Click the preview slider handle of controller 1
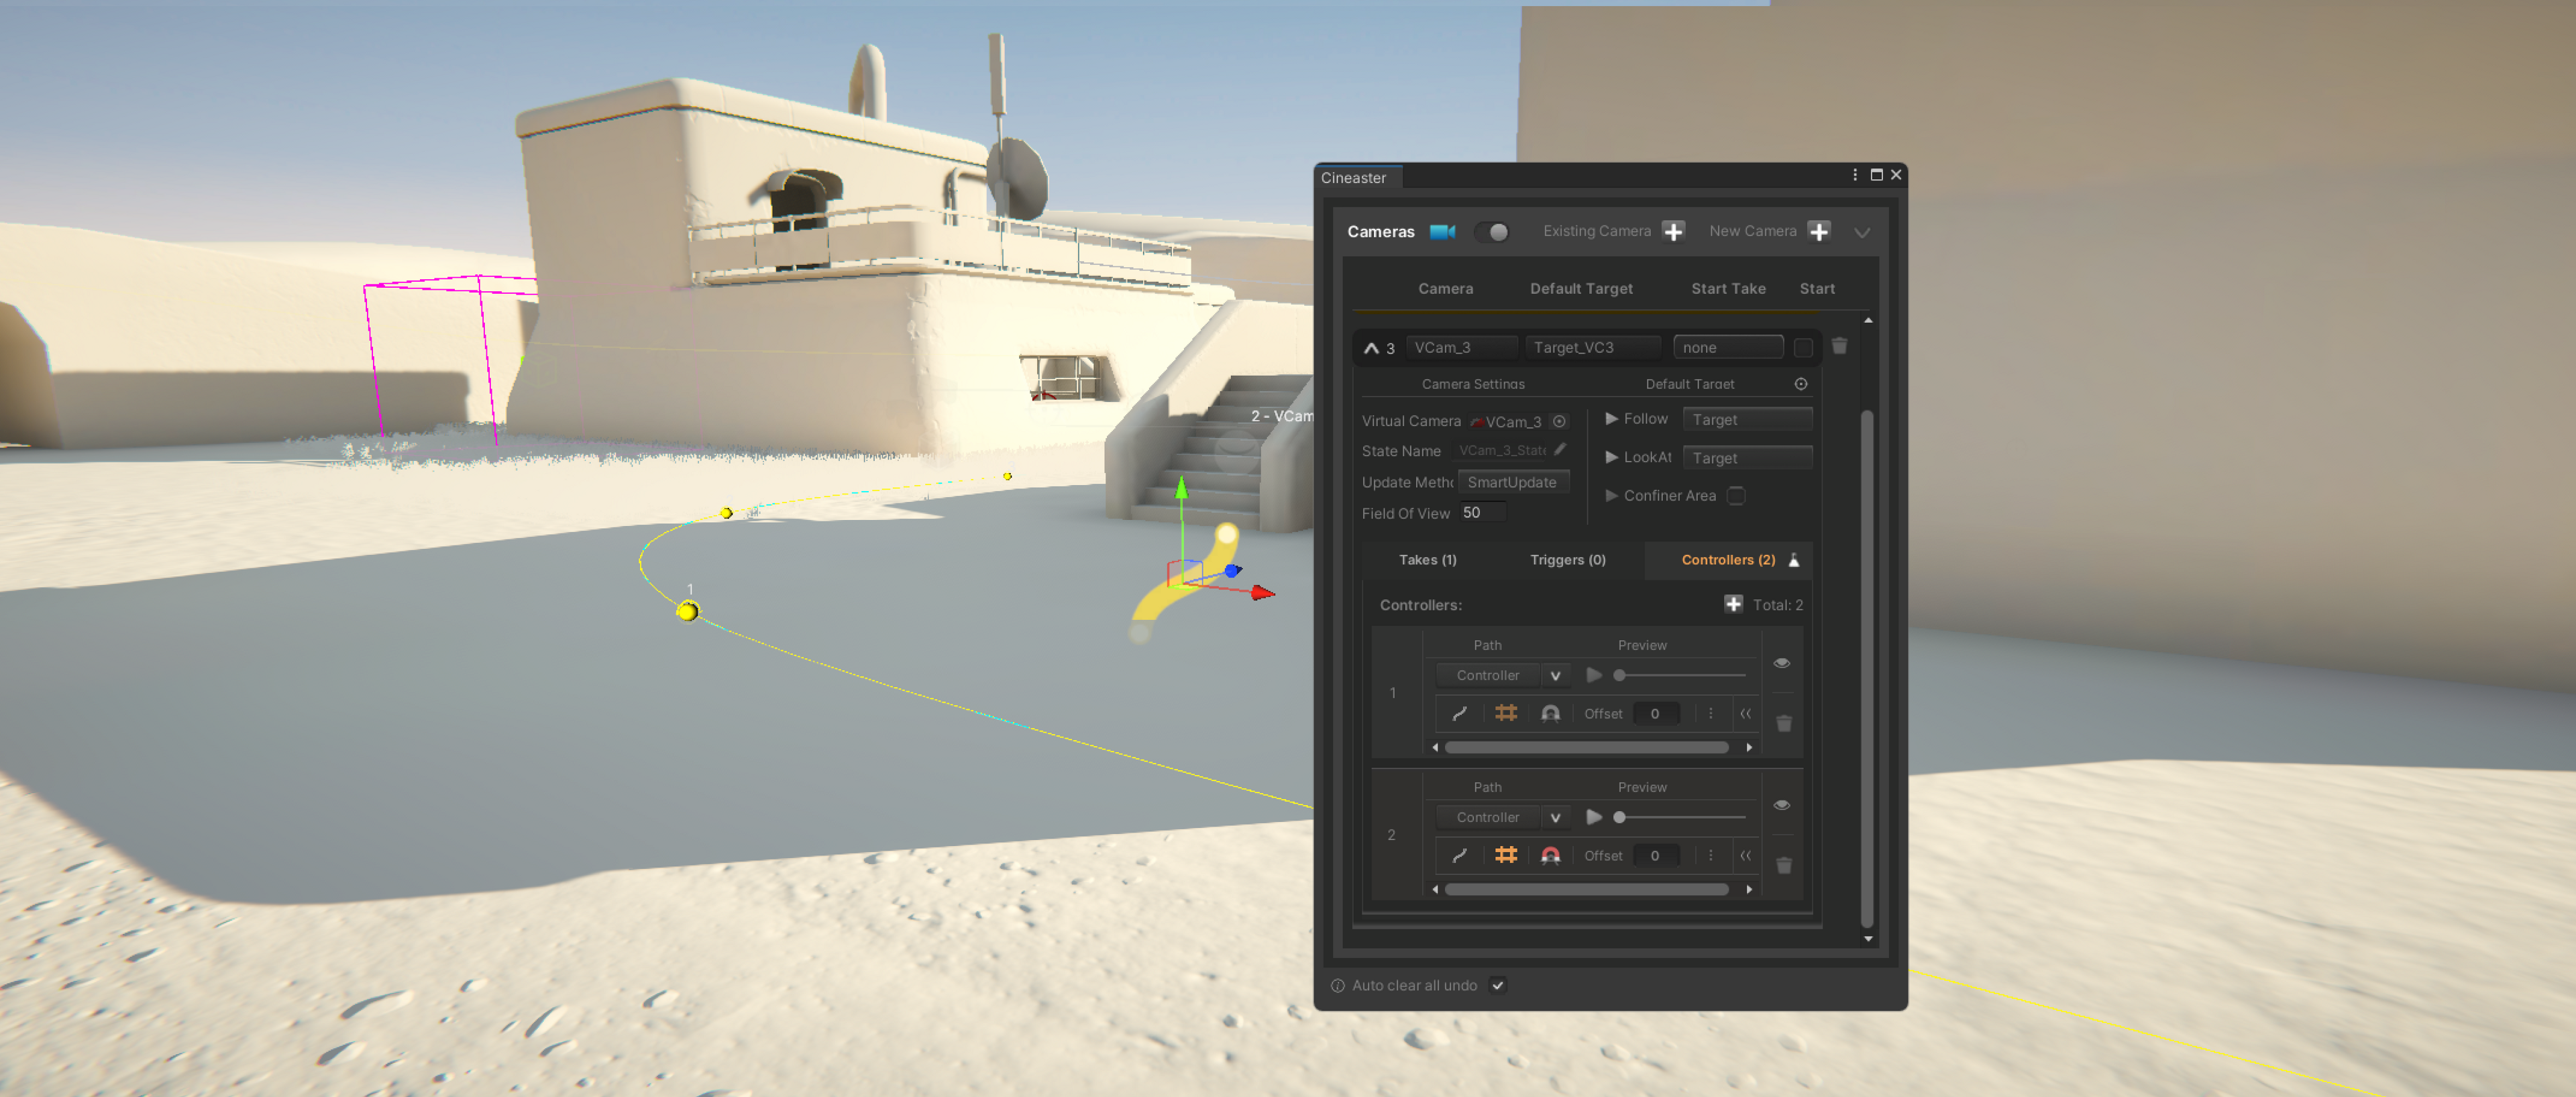Image resolution: width=2576 pixels, height=1097 pixels. pos(1619,675)
